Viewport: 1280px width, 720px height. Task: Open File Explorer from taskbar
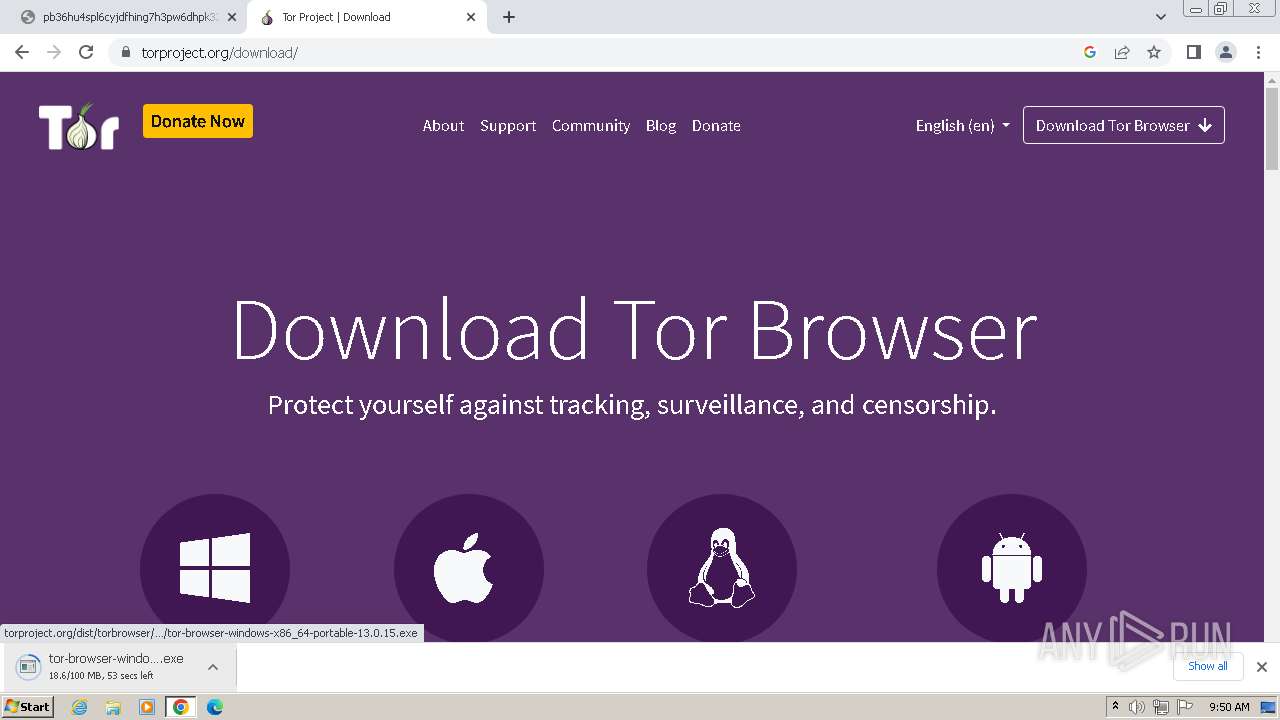pyautogui.click(x=113, y=707)
